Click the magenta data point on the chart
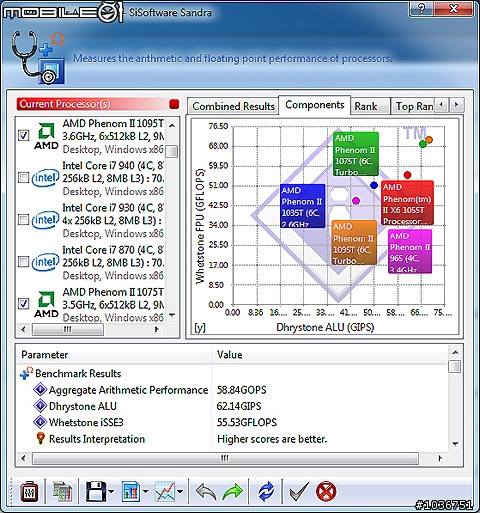 [356, 200]
